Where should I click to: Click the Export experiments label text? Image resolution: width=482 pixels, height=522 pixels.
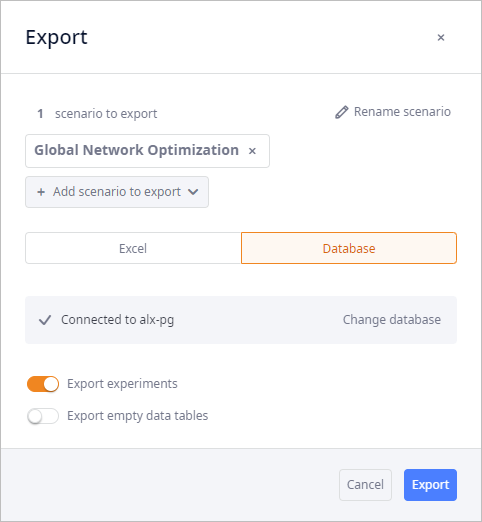[x=122, y=384]
